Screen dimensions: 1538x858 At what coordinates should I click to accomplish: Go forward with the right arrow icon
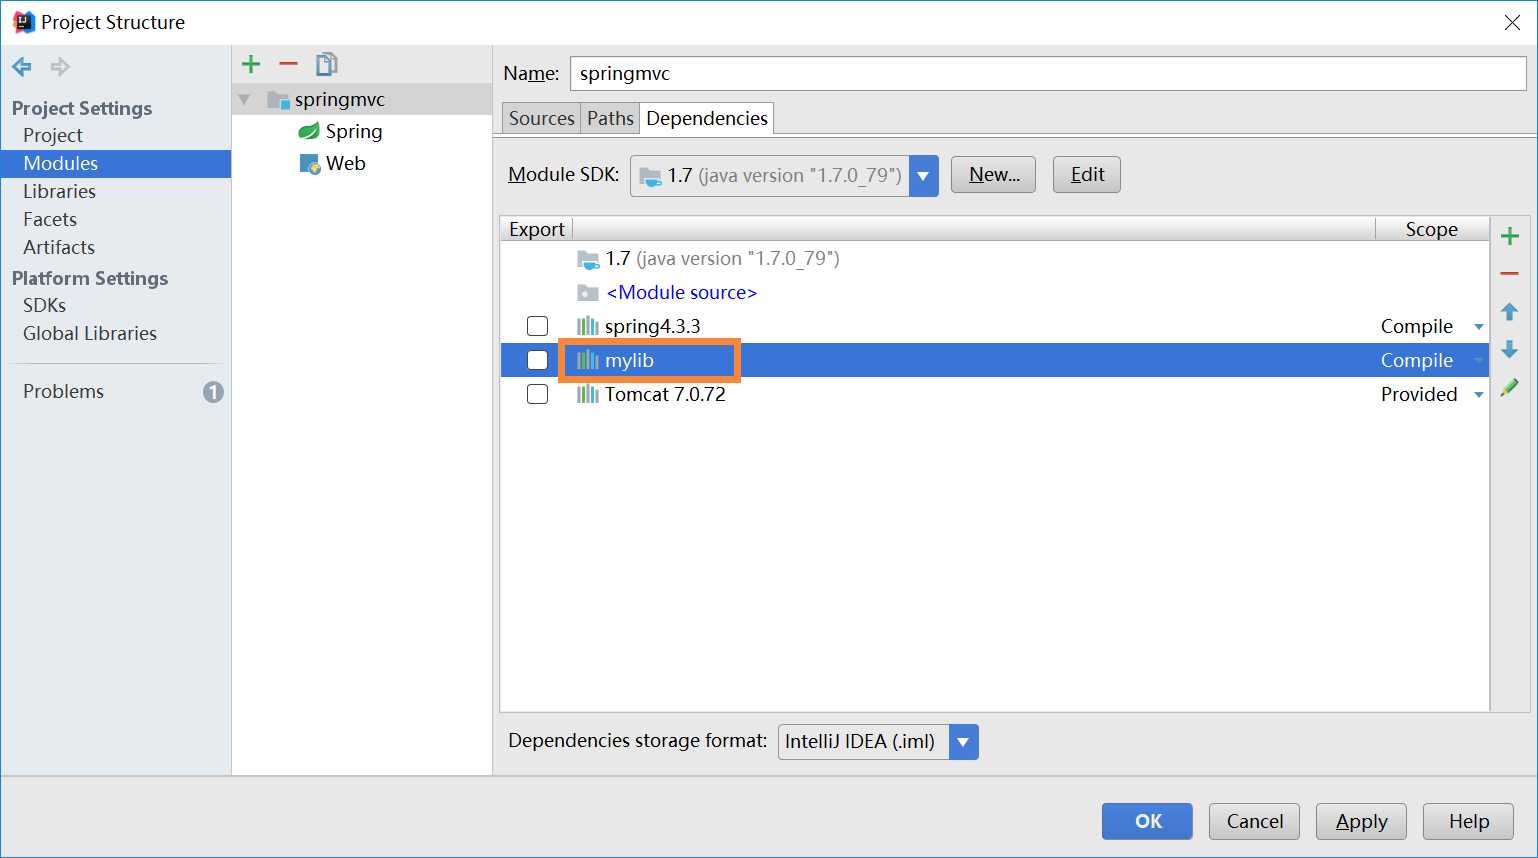coord(60,67)
